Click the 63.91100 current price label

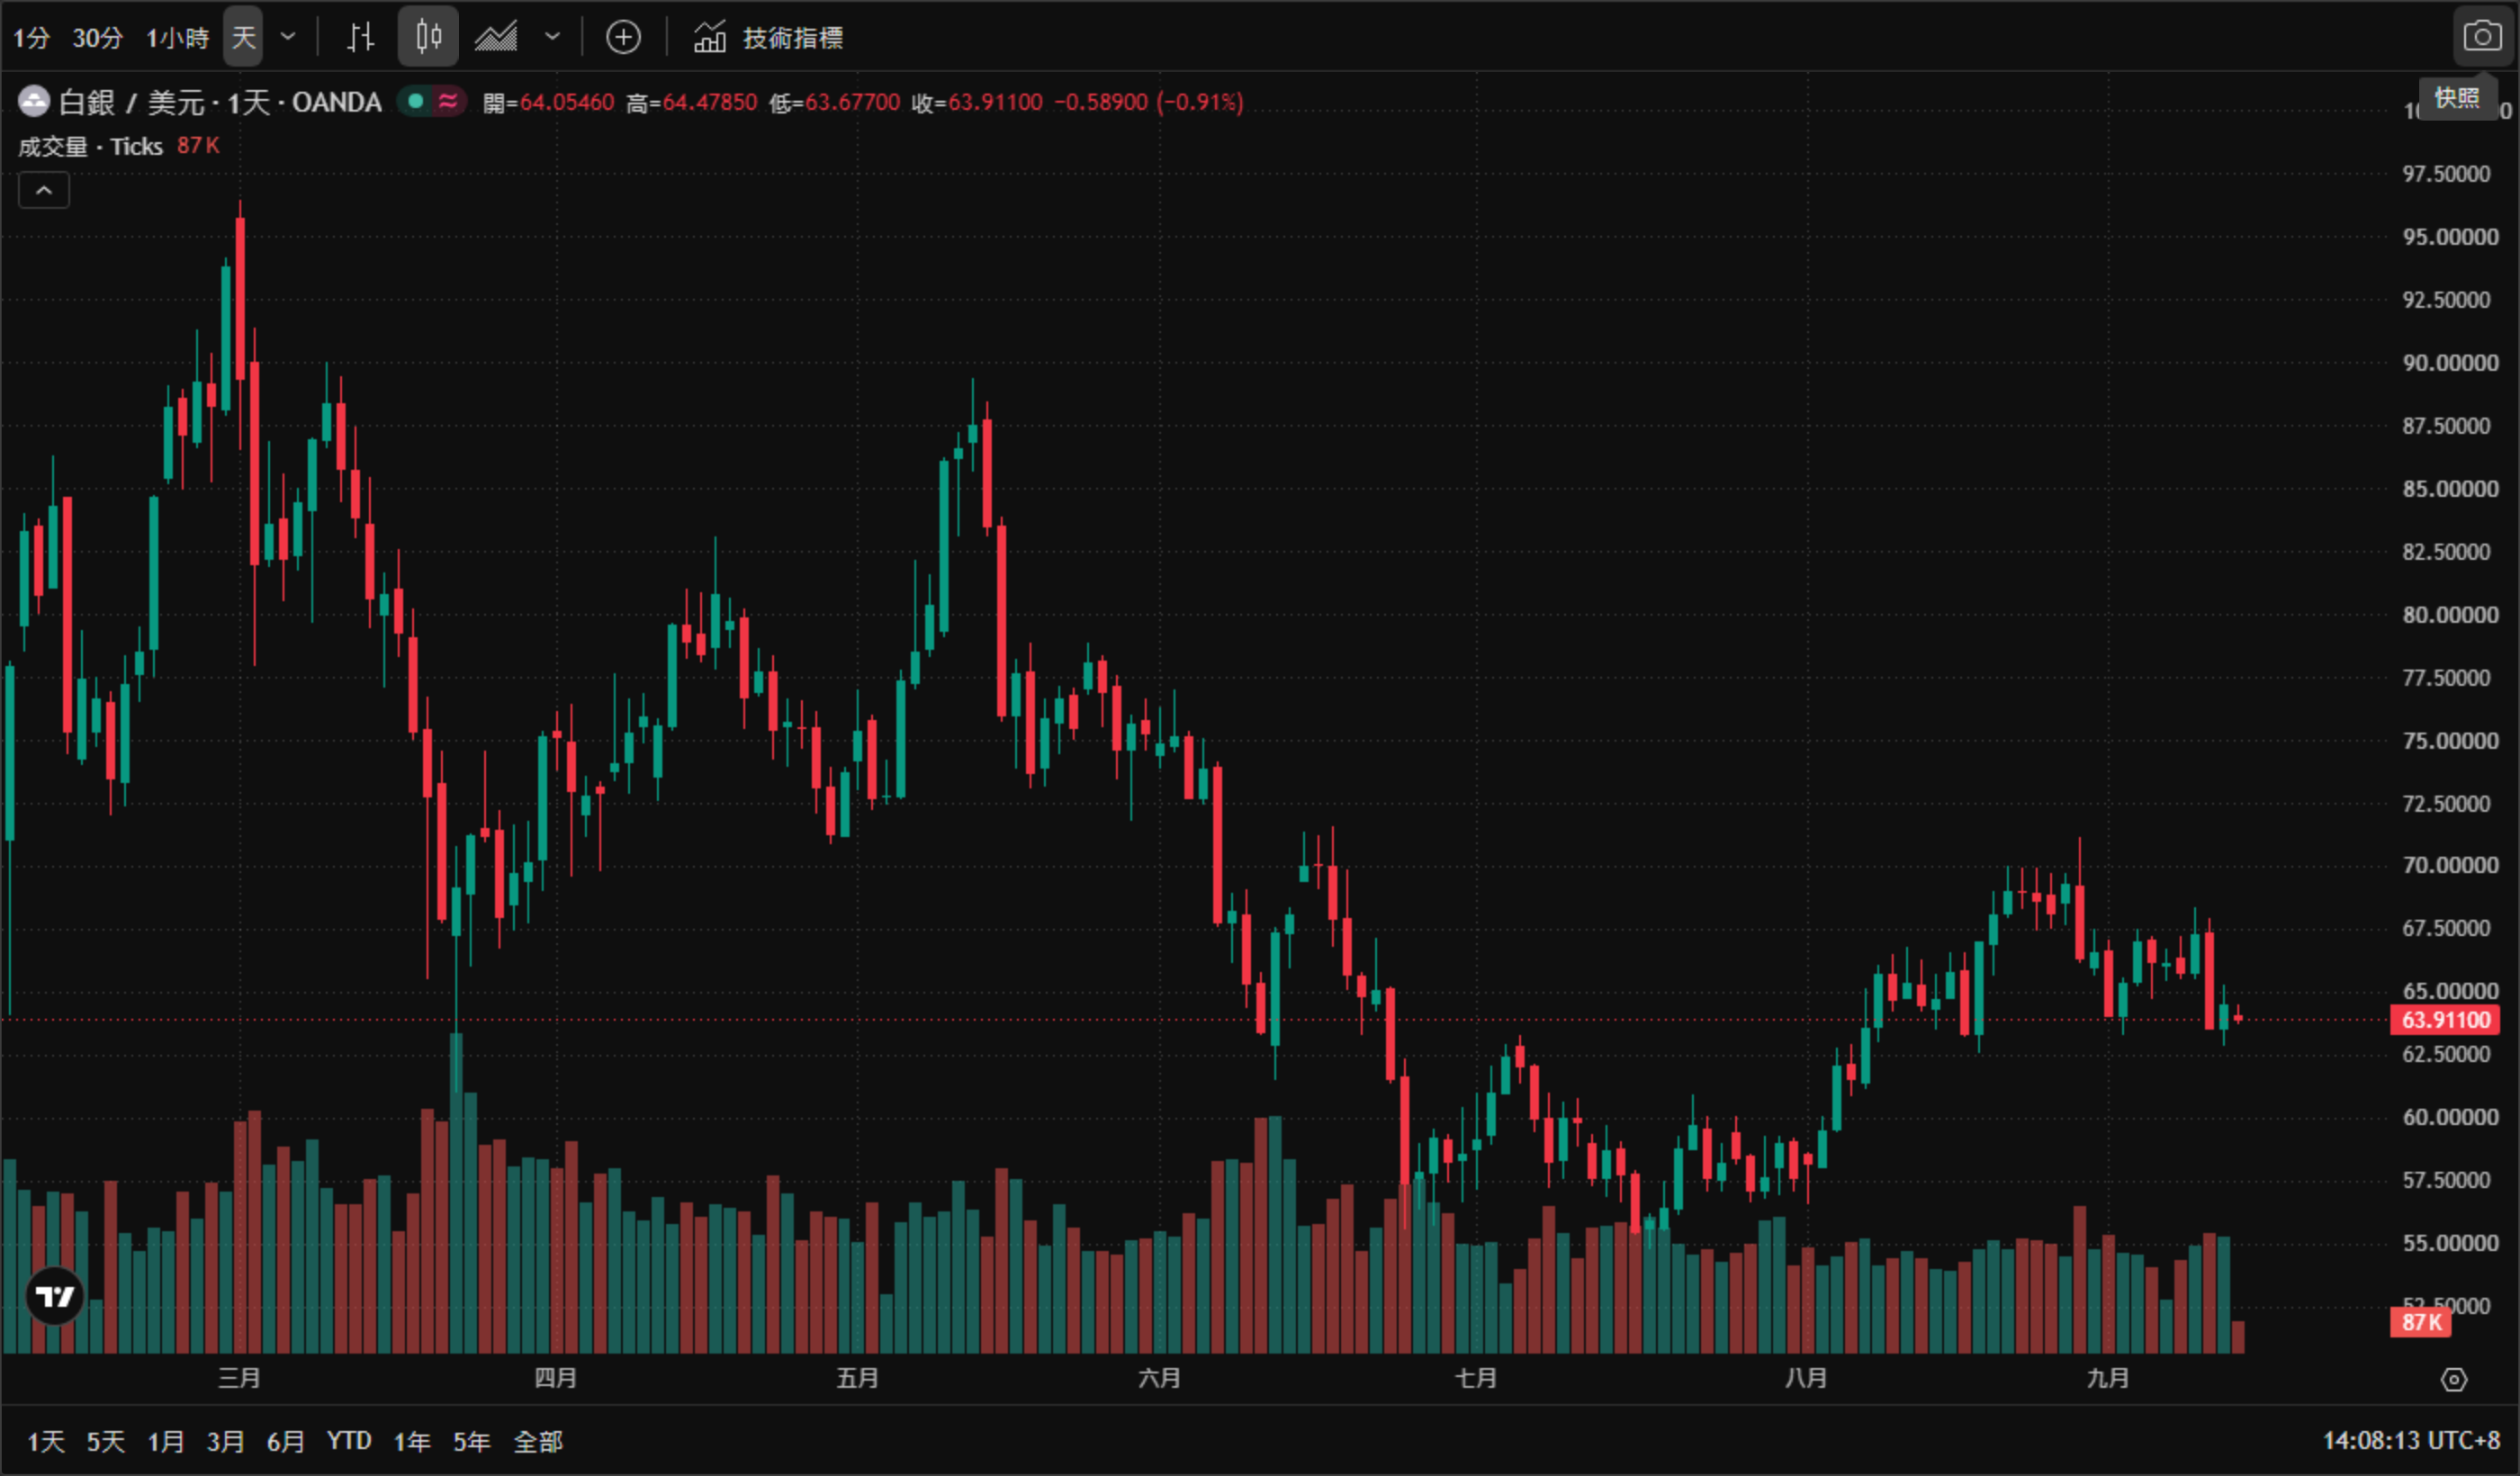2444,1020
